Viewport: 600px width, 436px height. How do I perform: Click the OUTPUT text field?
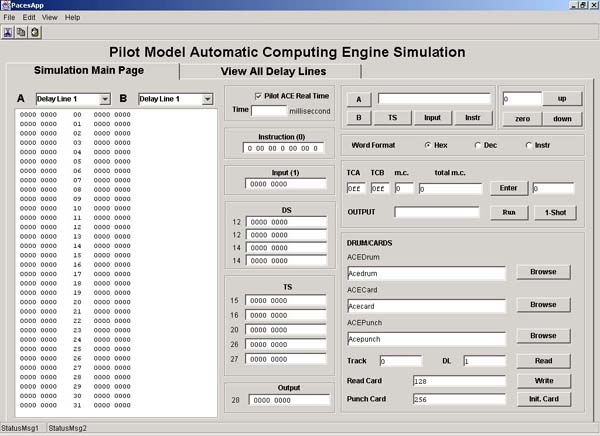437,212
